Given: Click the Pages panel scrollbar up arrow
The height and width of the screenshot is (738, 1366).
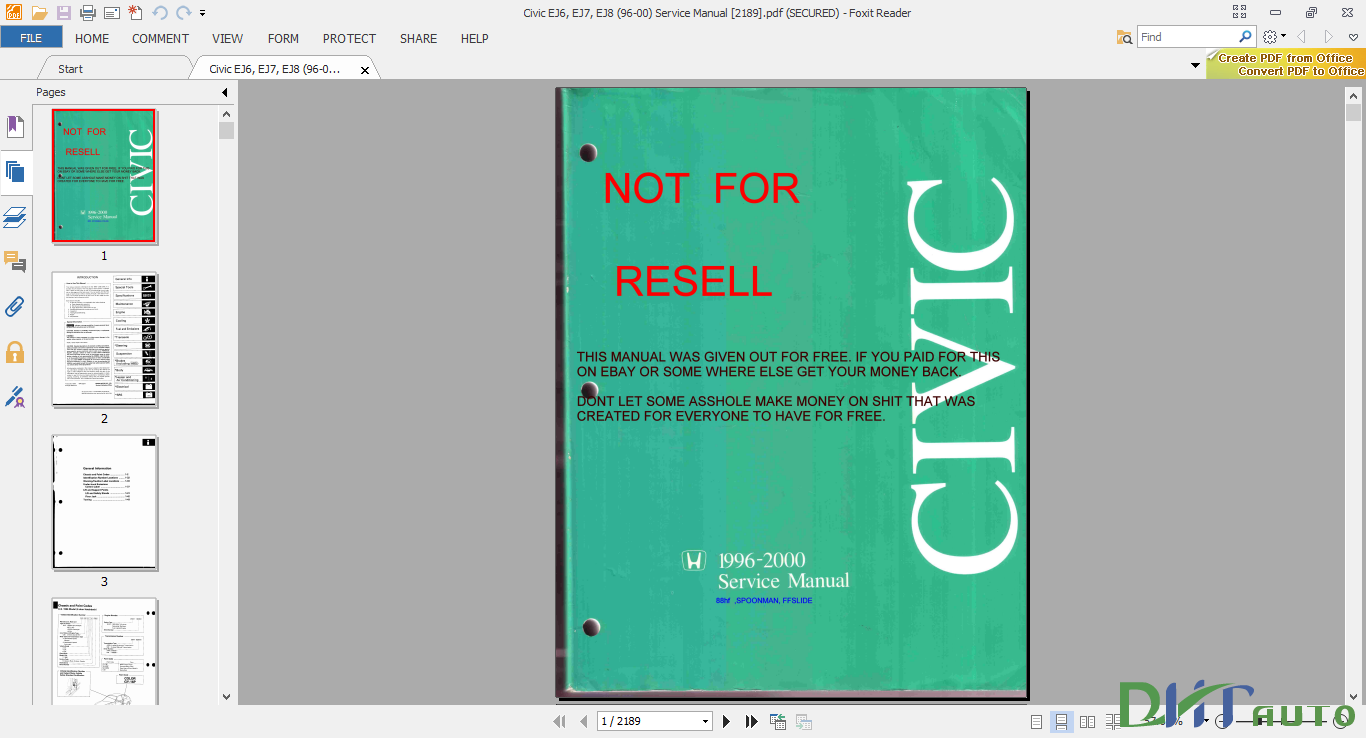Looking at the screenshot, I should (226, 115).
